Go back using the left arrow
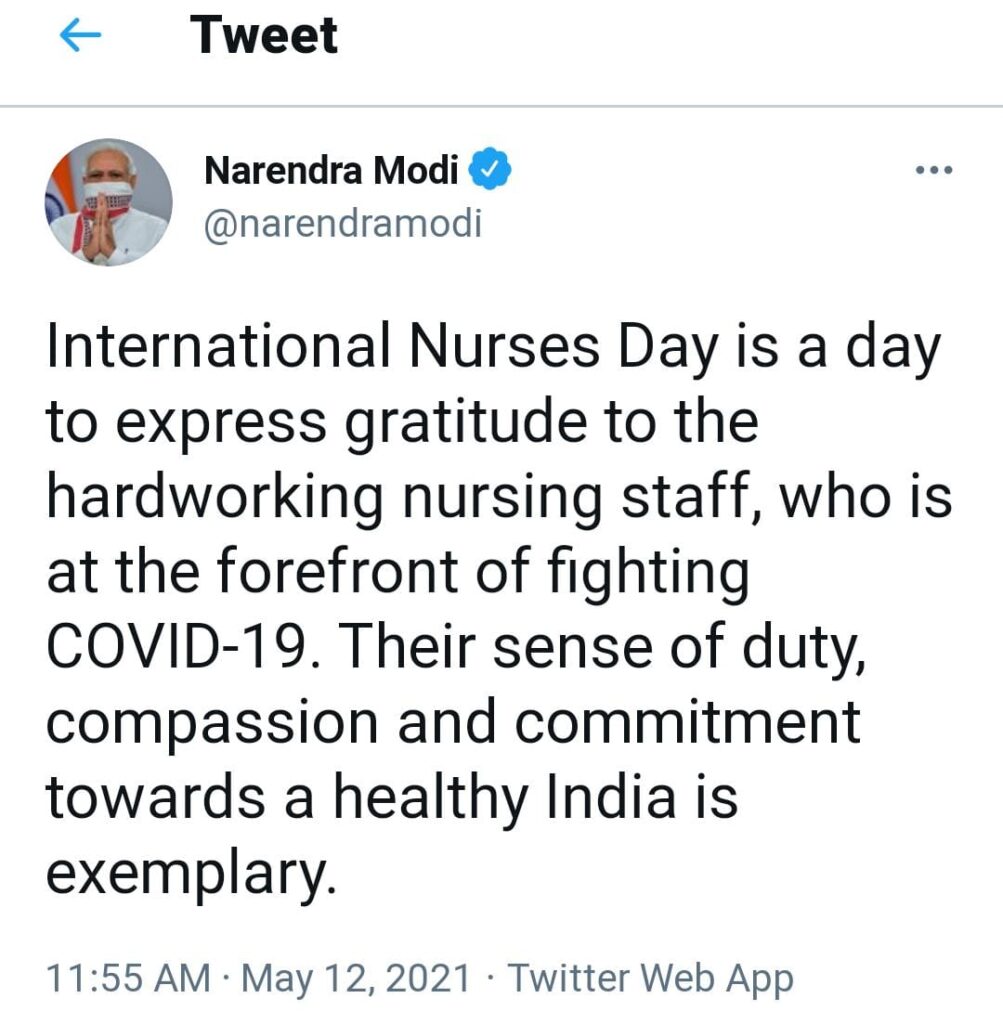This screenshot has height=1024, width=1003. (x=81, y=37)
